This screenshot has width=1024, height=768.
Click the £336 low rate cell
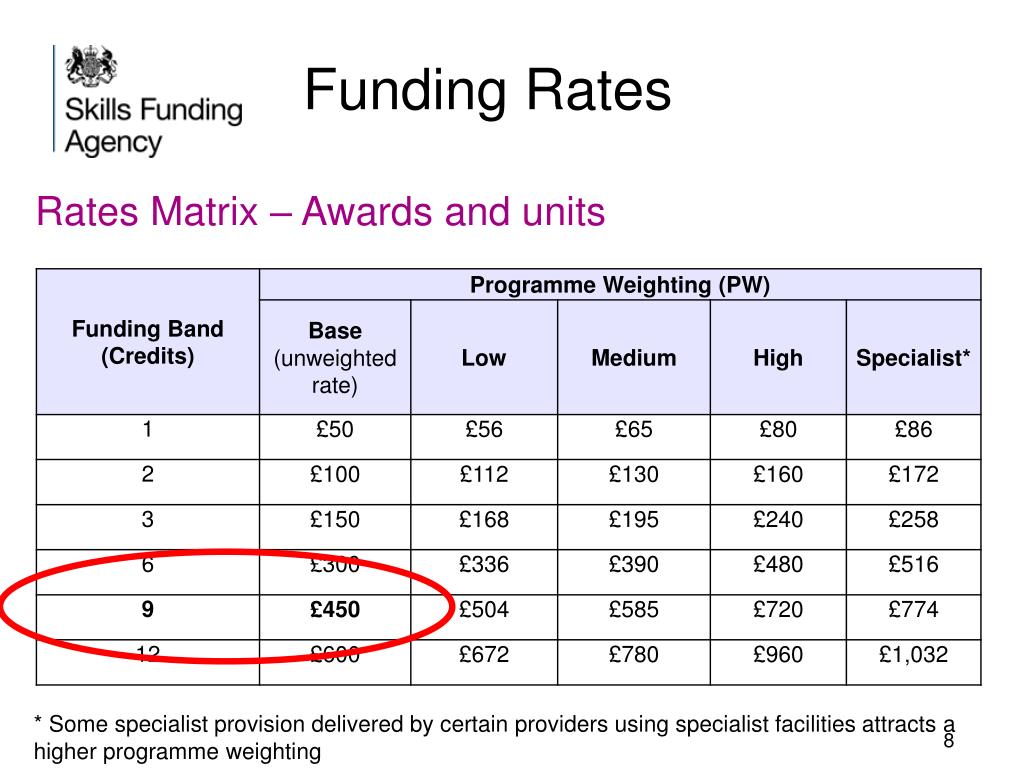tap(484, 565)
